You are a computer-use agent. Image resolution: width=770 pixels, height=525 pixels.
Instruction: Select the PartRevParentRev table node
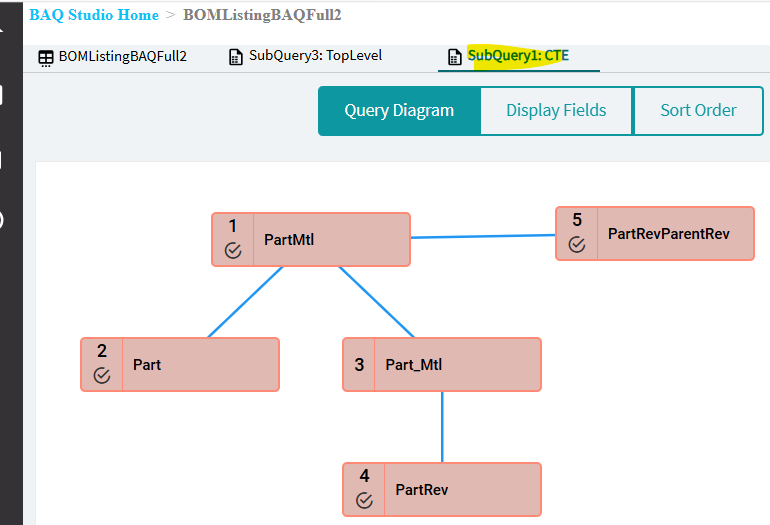[x=655, y=233]
